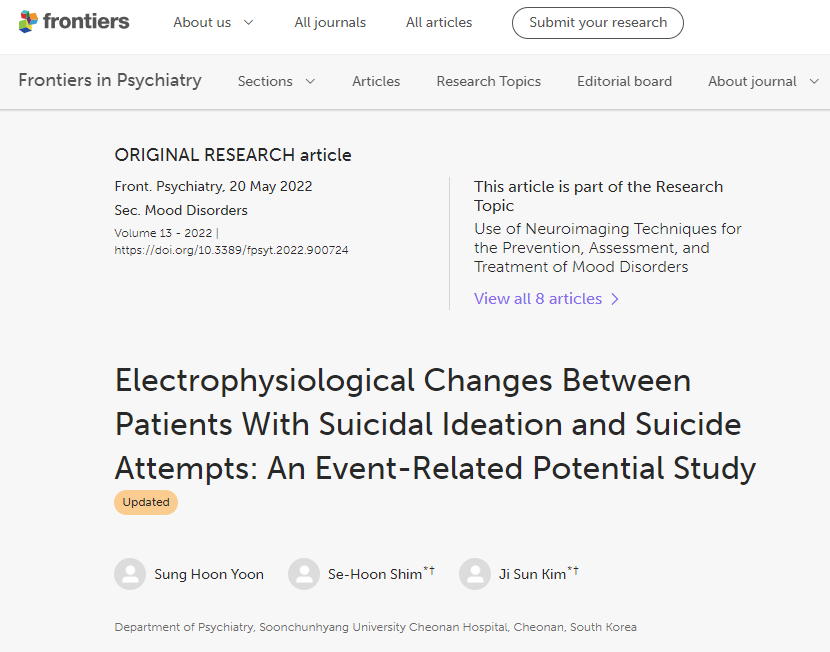Click the Updated badge
This screenshot has width=830, height=652.
click(146, 502)
